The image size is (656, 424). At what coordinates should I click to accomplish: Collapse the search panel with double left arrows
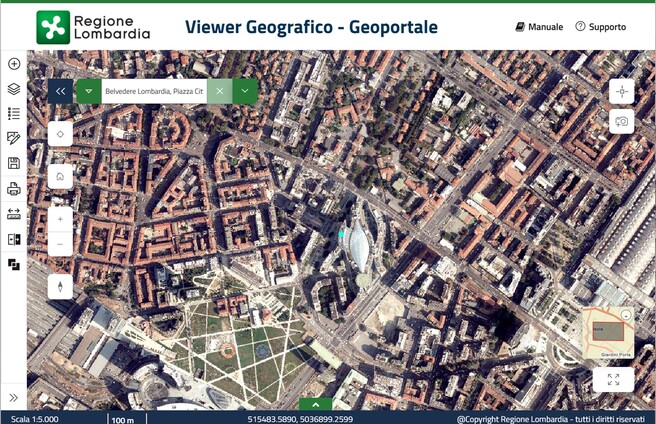coord(60,91)
